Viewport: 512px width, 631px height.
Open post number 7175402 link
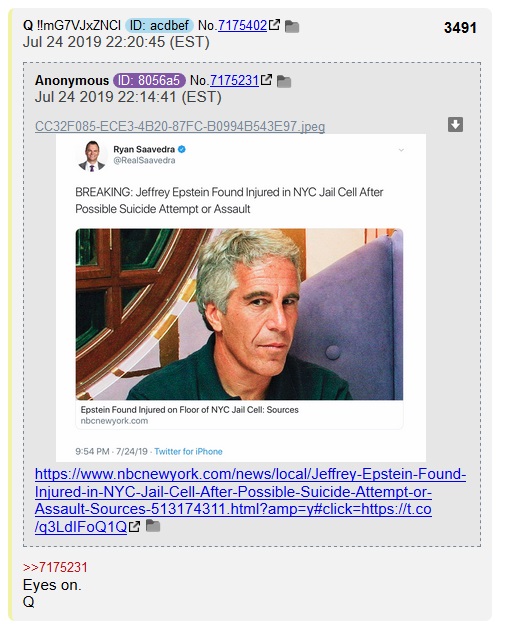(242, 25)
